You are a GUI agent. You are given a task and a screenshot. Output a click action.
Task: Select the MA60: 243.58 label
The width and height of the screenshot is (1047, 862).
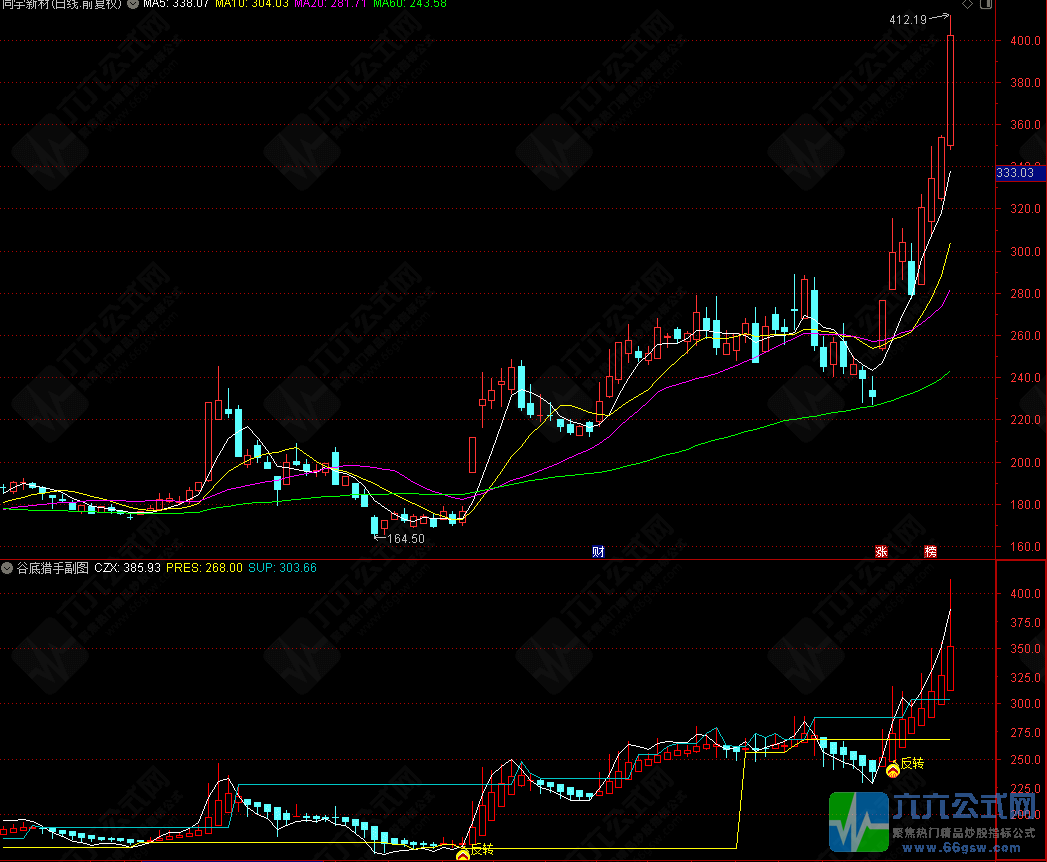point(410,3)
